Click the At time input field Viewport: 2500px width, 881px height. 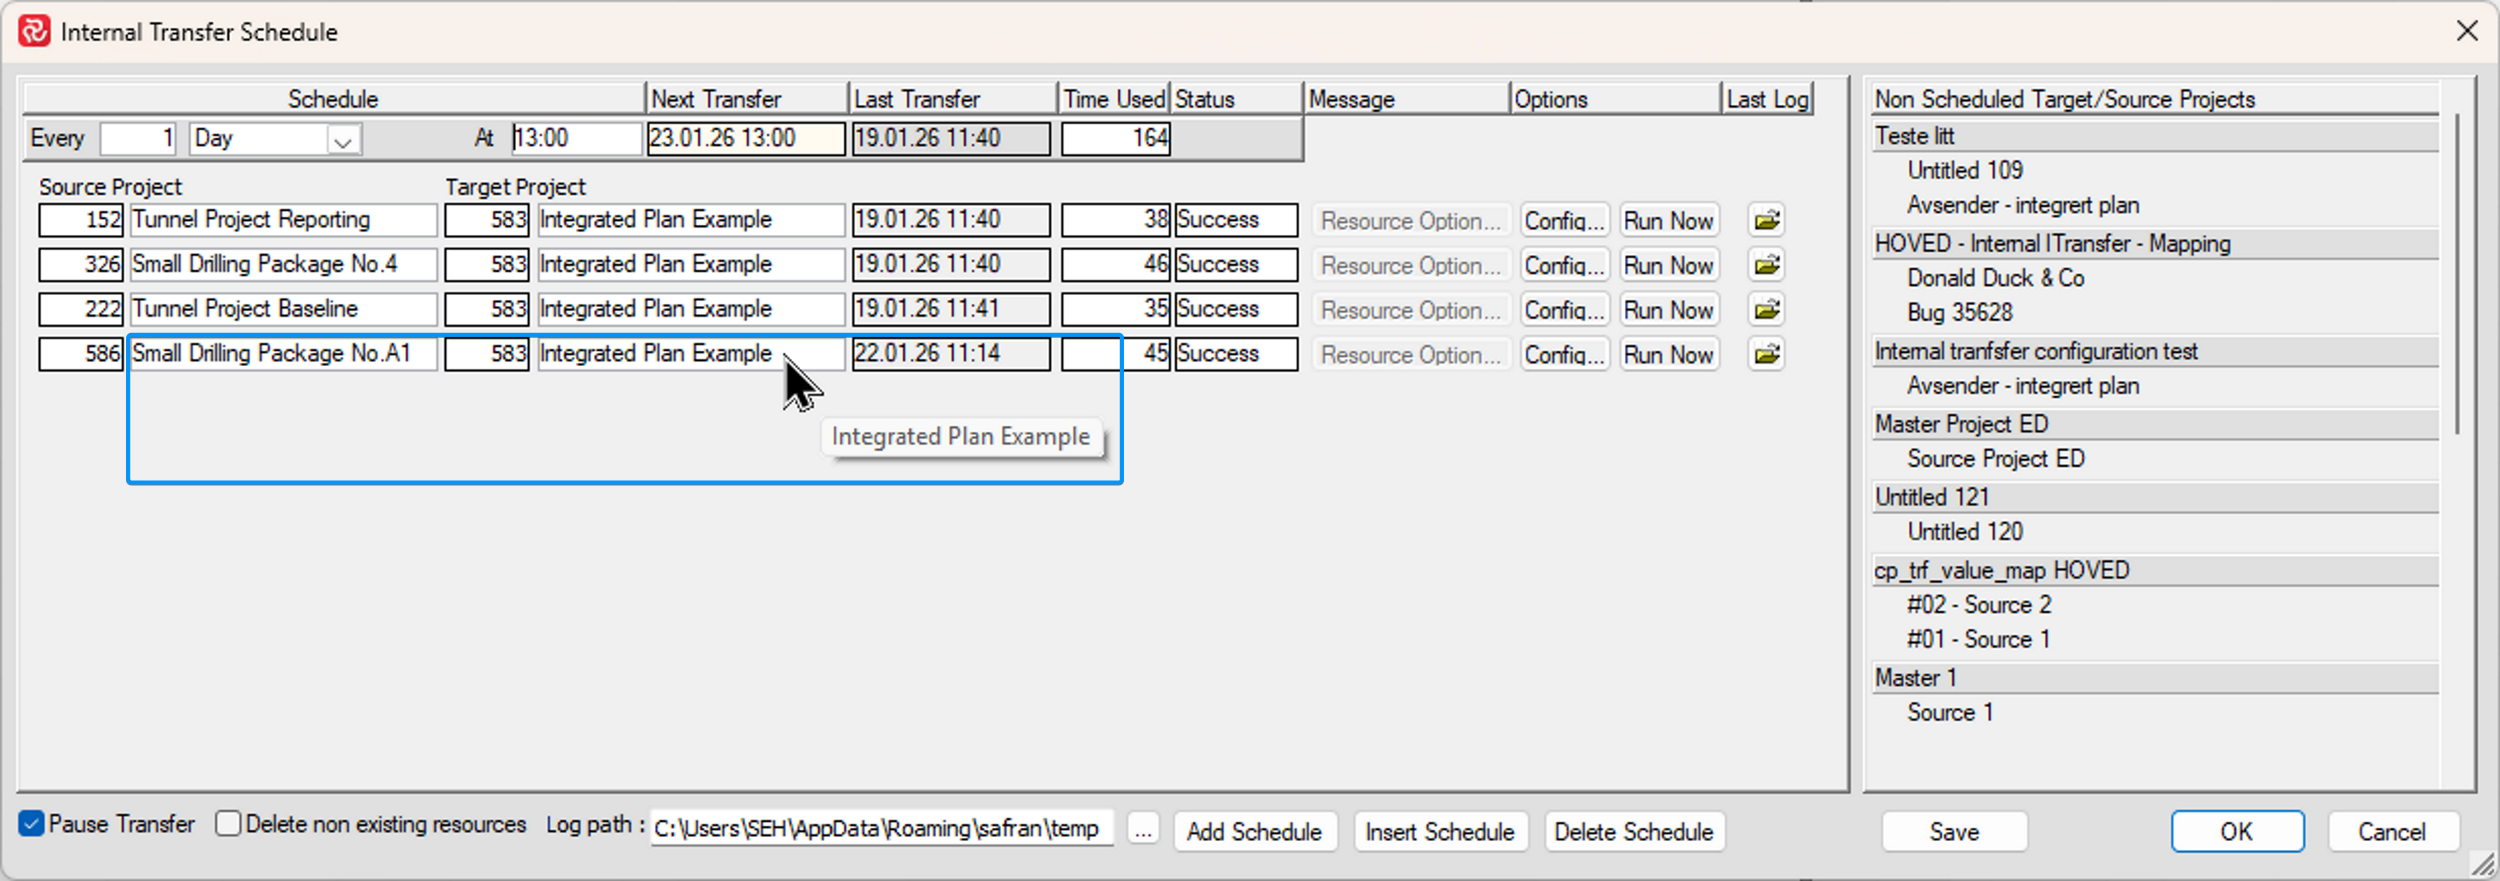click(575, 138)
